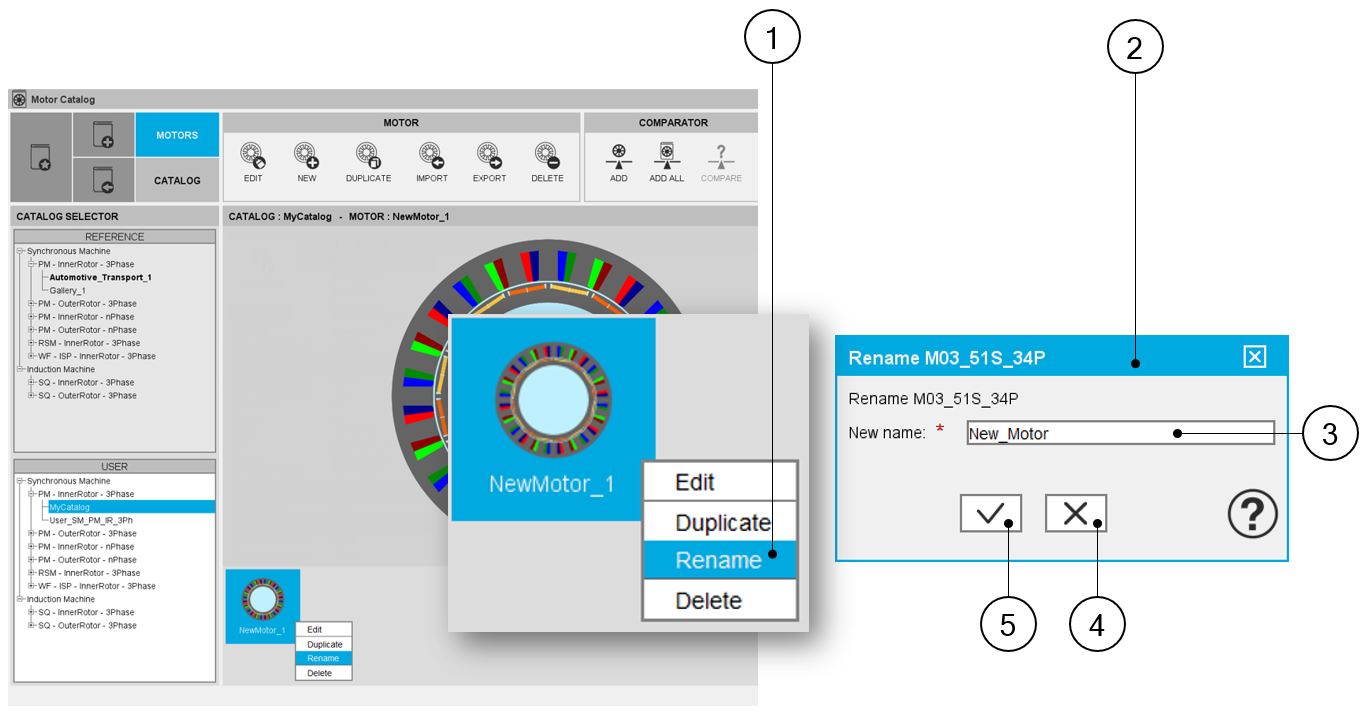Screen dimensions: 1367x723
Task: Close the Rename M03_51S_34P dialog
Action: (1254, 357)
